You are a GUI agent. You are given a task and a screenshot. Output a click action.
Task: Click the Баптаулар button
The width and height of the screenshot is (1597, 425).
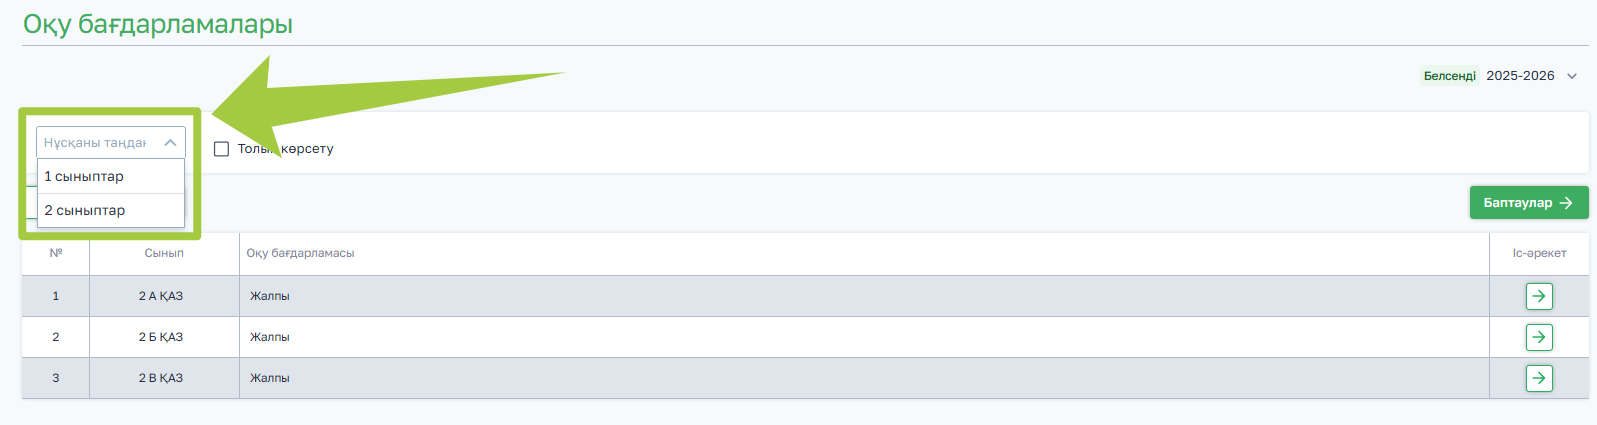click(x=1528, y=202)
